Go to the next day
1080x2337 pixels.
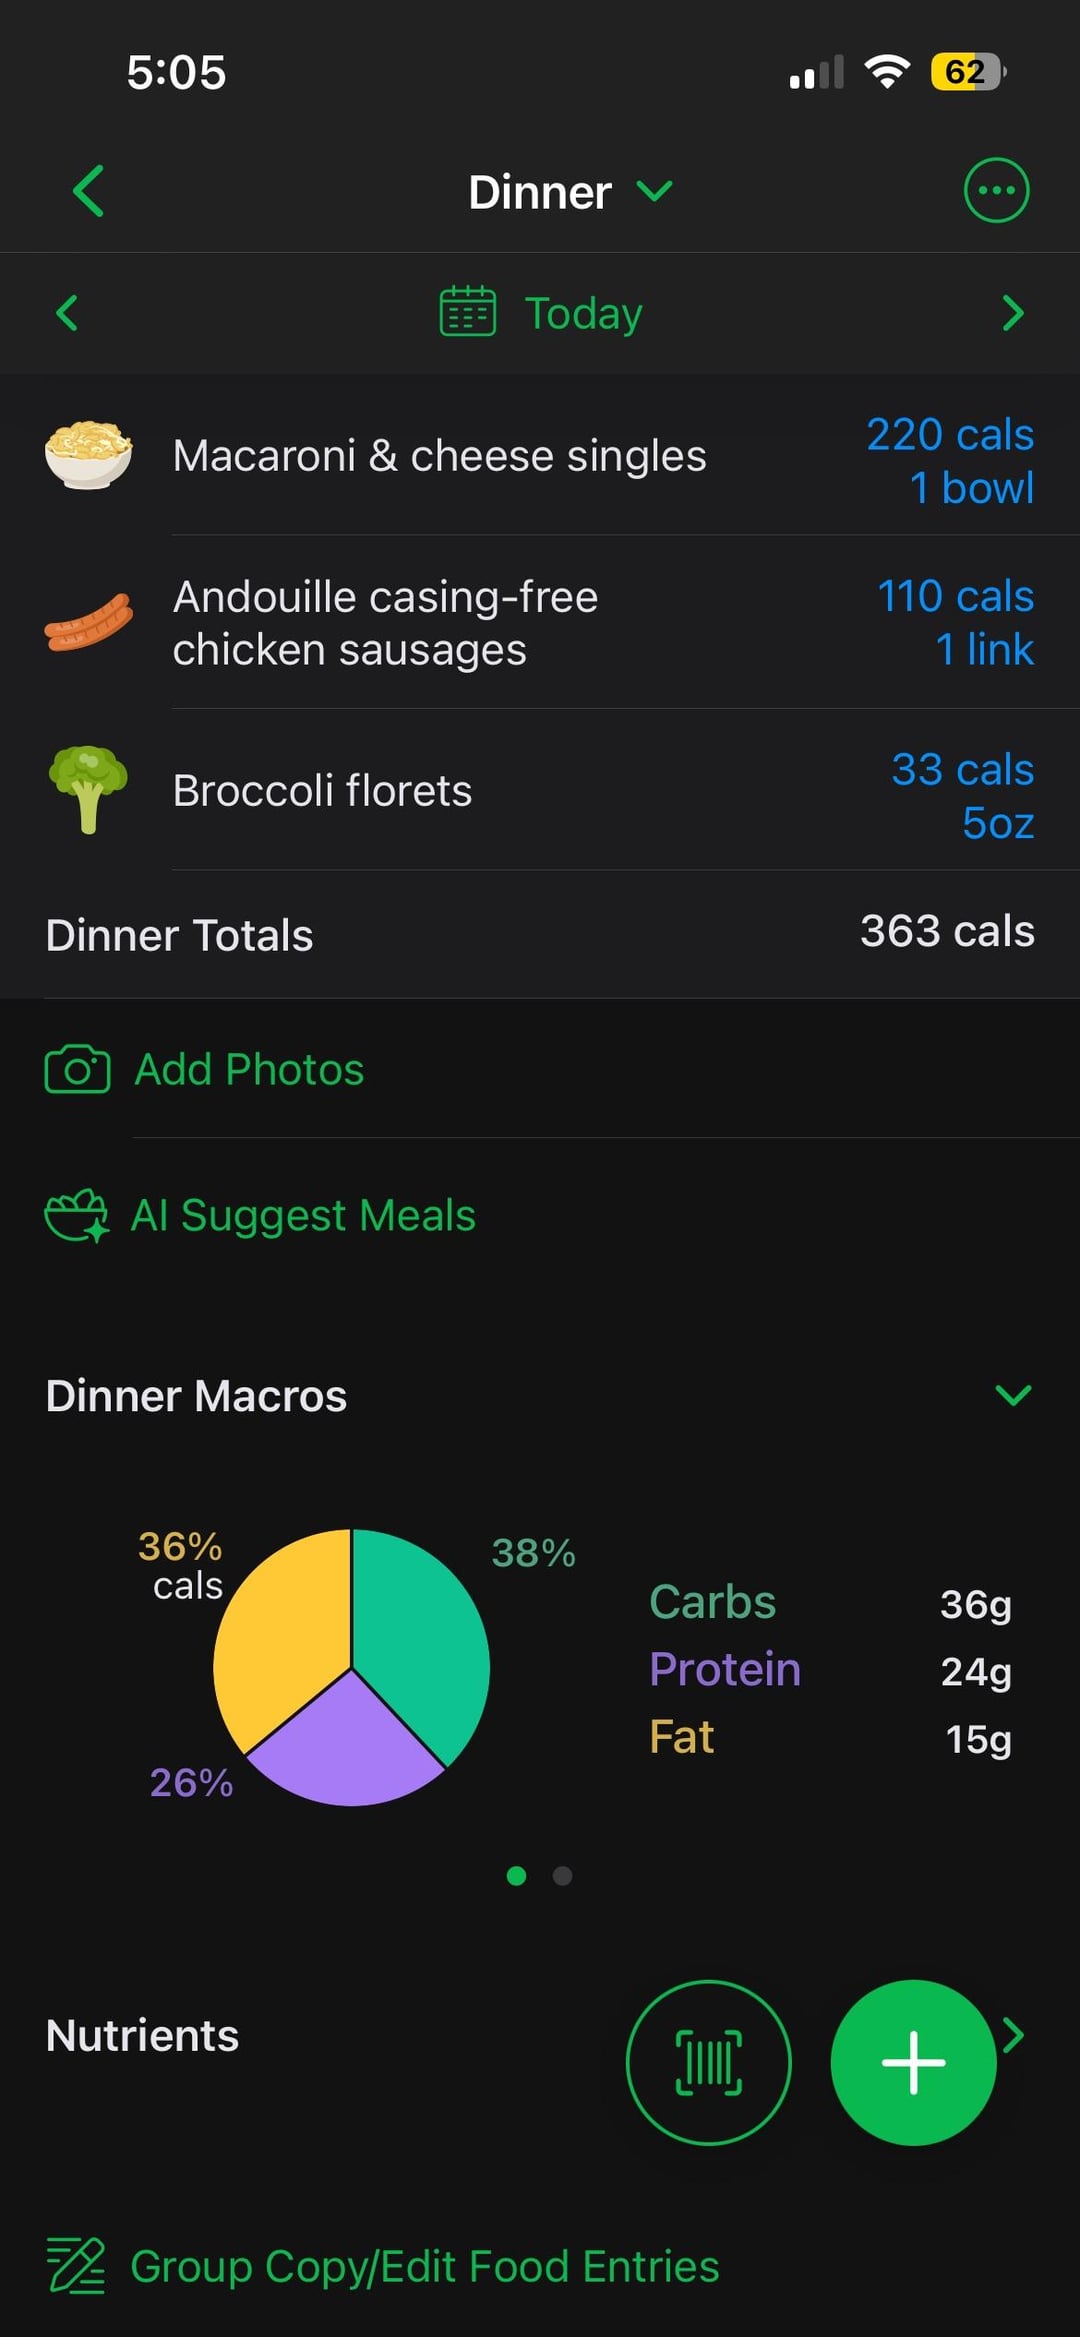[1012, 313]
